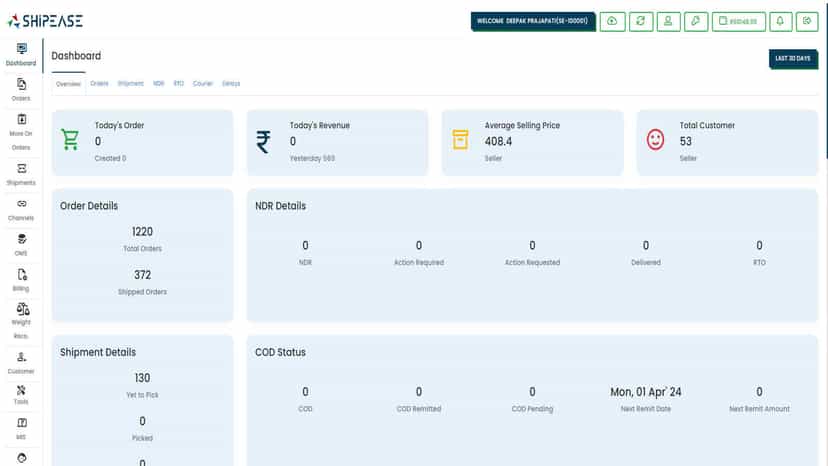Click the Welcome Deepak Prajapati button
Screen dimensions: 828x466
tap(533, 22)
